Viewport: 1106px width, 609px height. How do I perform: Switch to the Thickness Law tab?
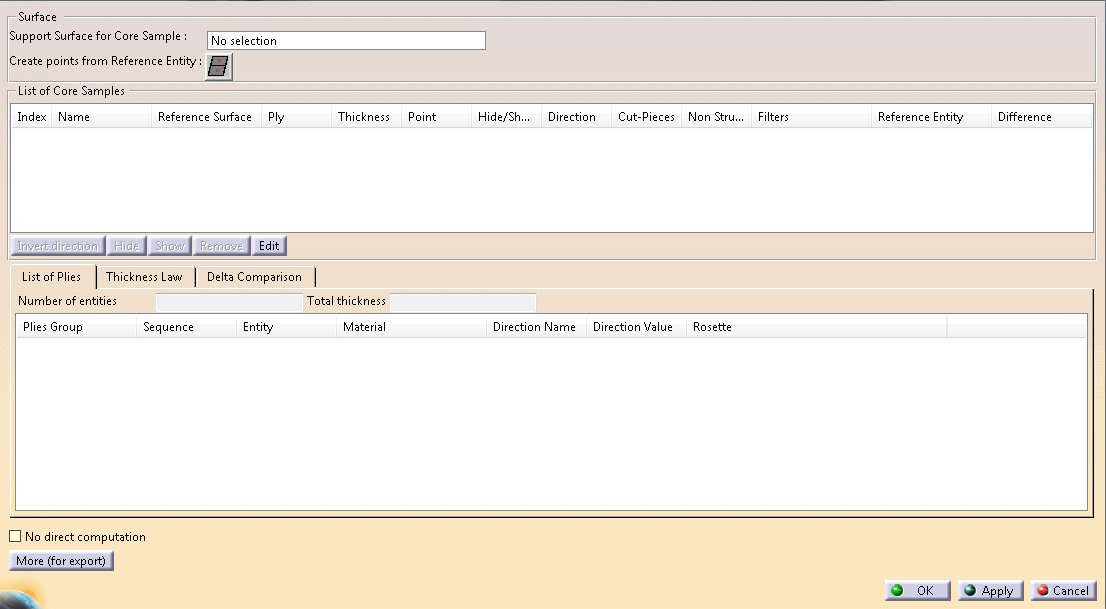[144, 277]
